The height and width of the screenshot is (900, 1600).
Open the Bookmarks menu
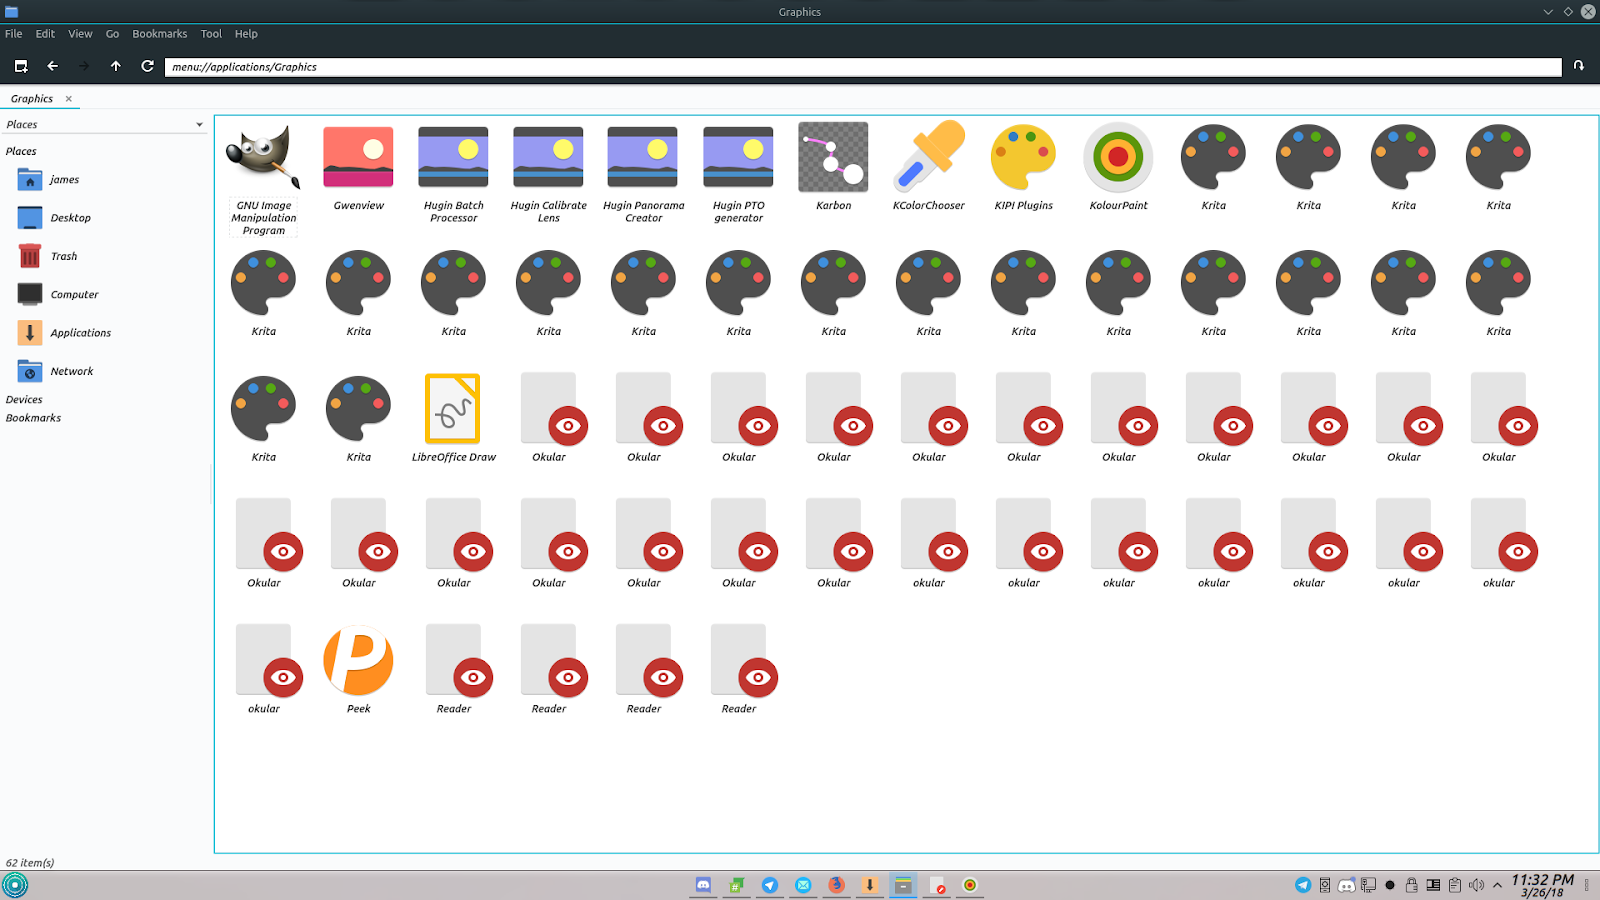click(159, 33)
